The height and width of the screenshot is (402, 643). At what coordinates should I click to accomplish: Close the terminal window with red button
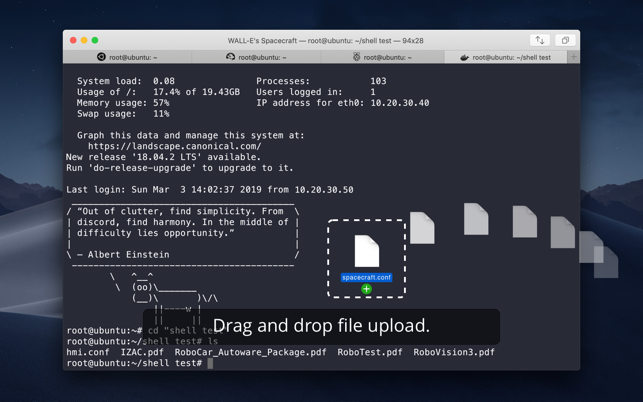pyautogui.click(x=73, y=41)
